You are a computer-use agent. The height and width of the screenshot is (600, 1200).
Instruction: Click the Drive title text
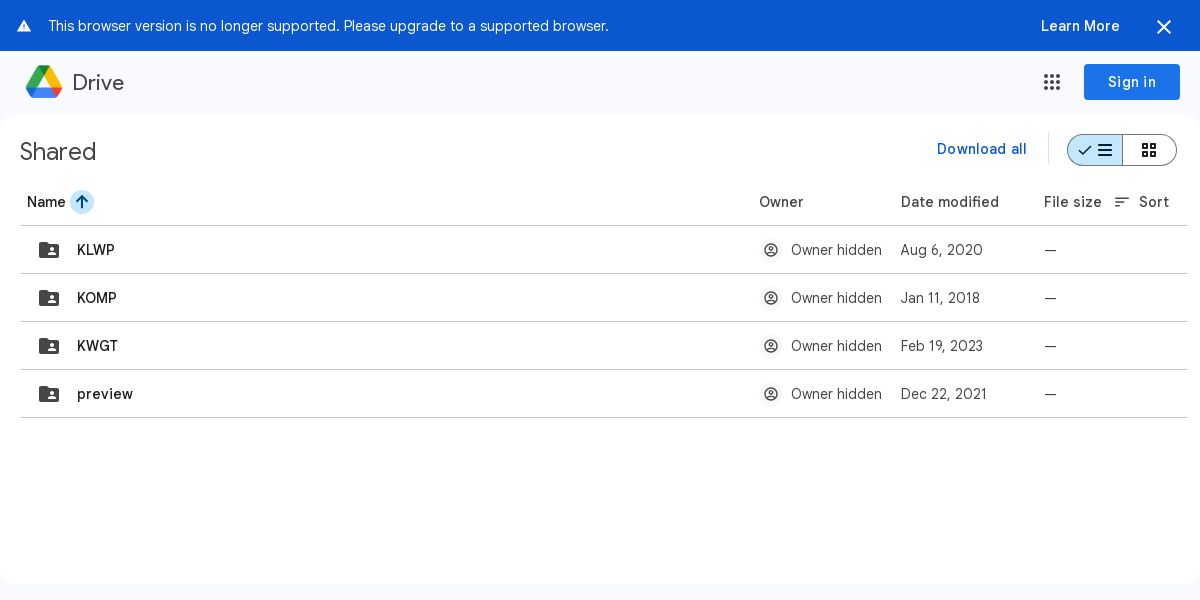[98, 83]
